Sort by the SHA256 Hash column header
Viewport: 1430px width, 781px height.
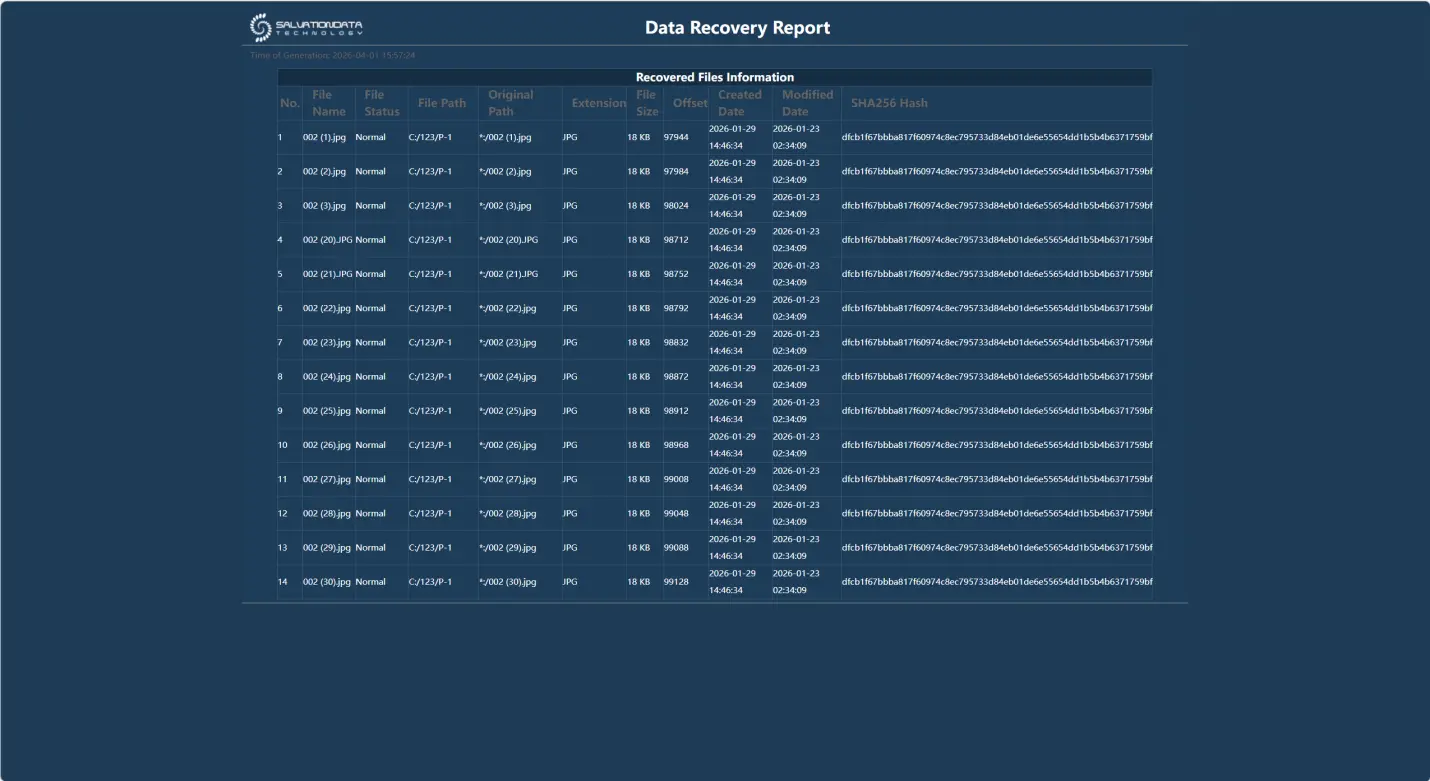point(889,103)
